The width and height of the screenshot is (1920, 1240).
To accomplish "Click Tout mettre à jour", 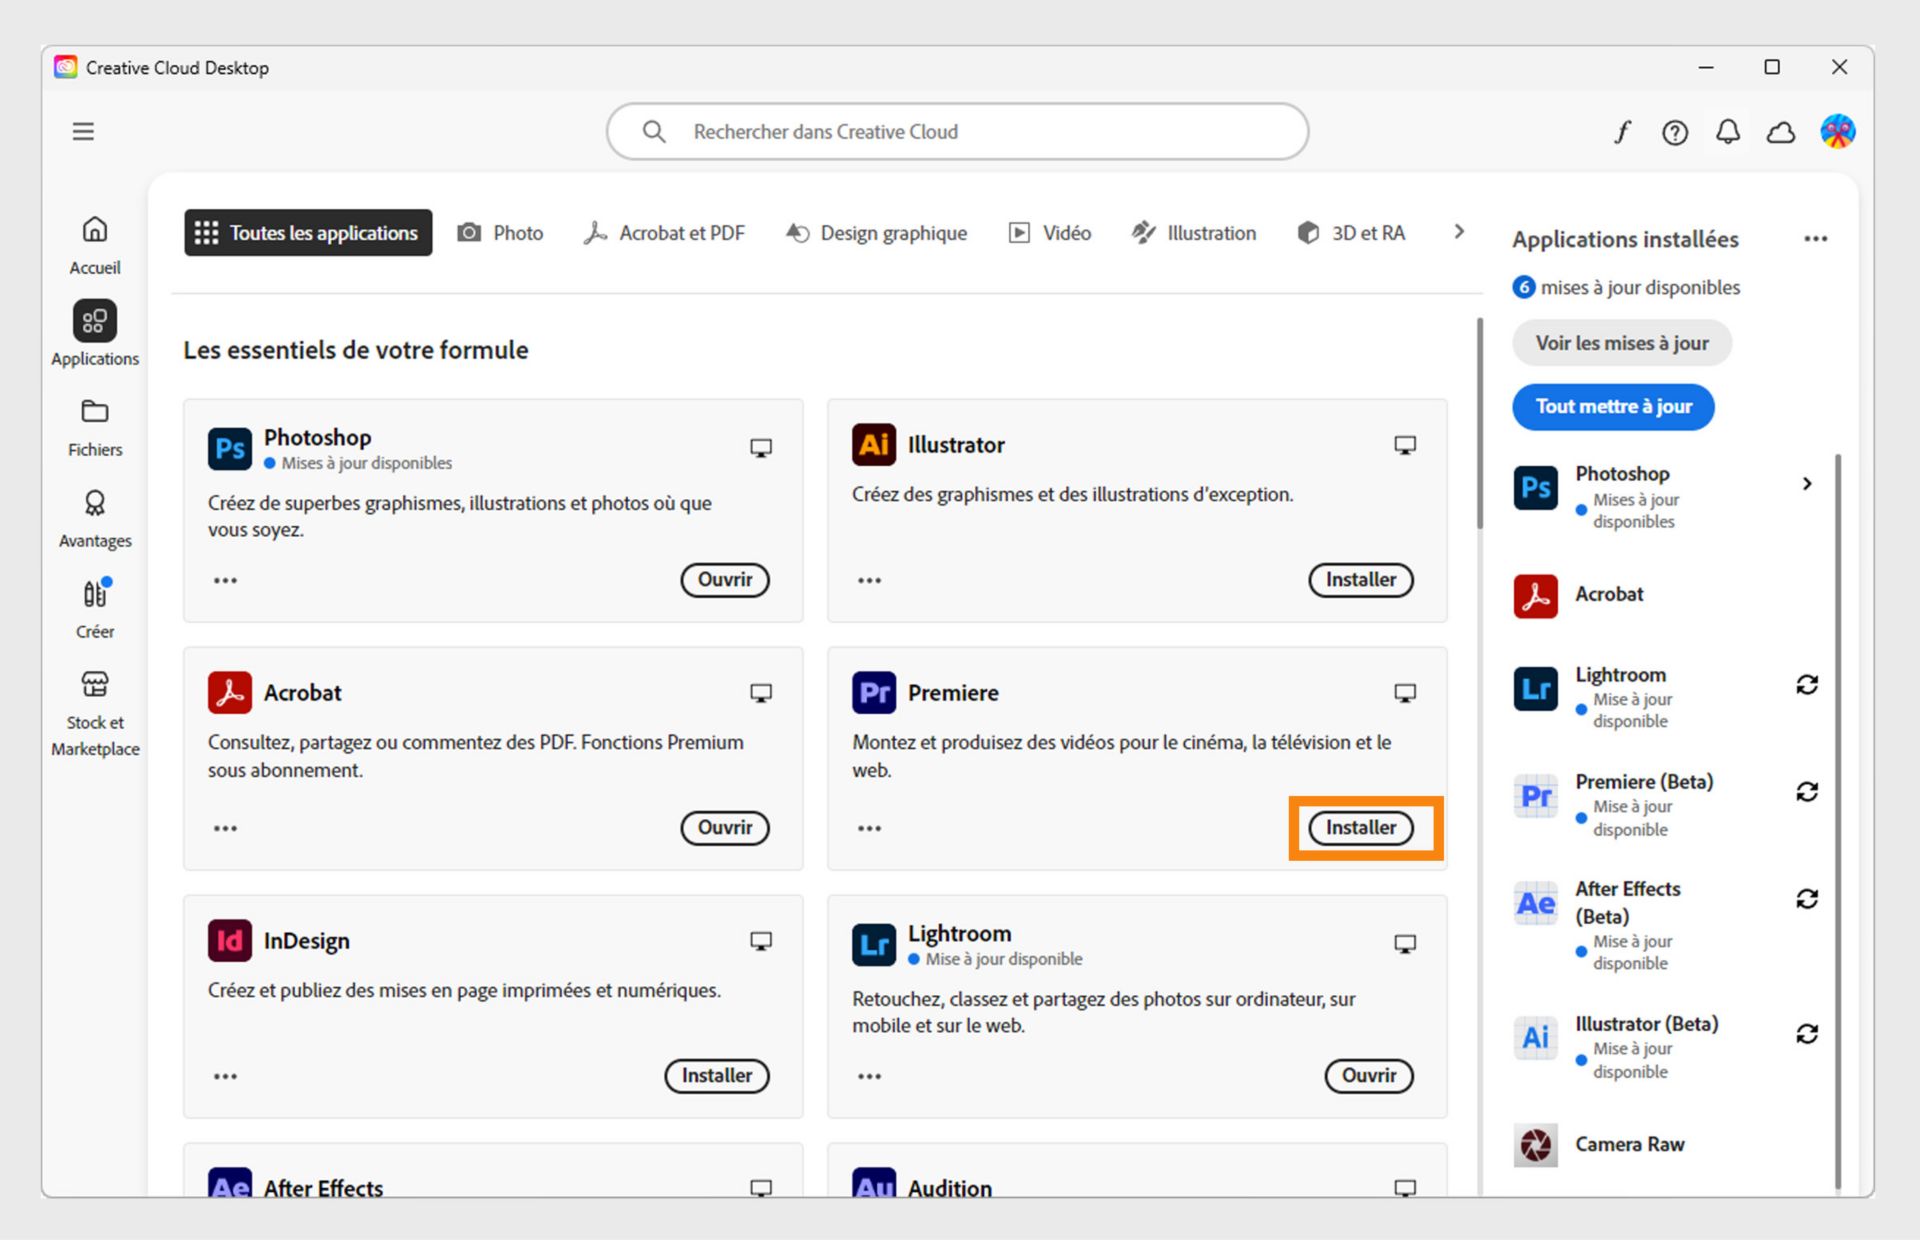I will pos(1613,407).
